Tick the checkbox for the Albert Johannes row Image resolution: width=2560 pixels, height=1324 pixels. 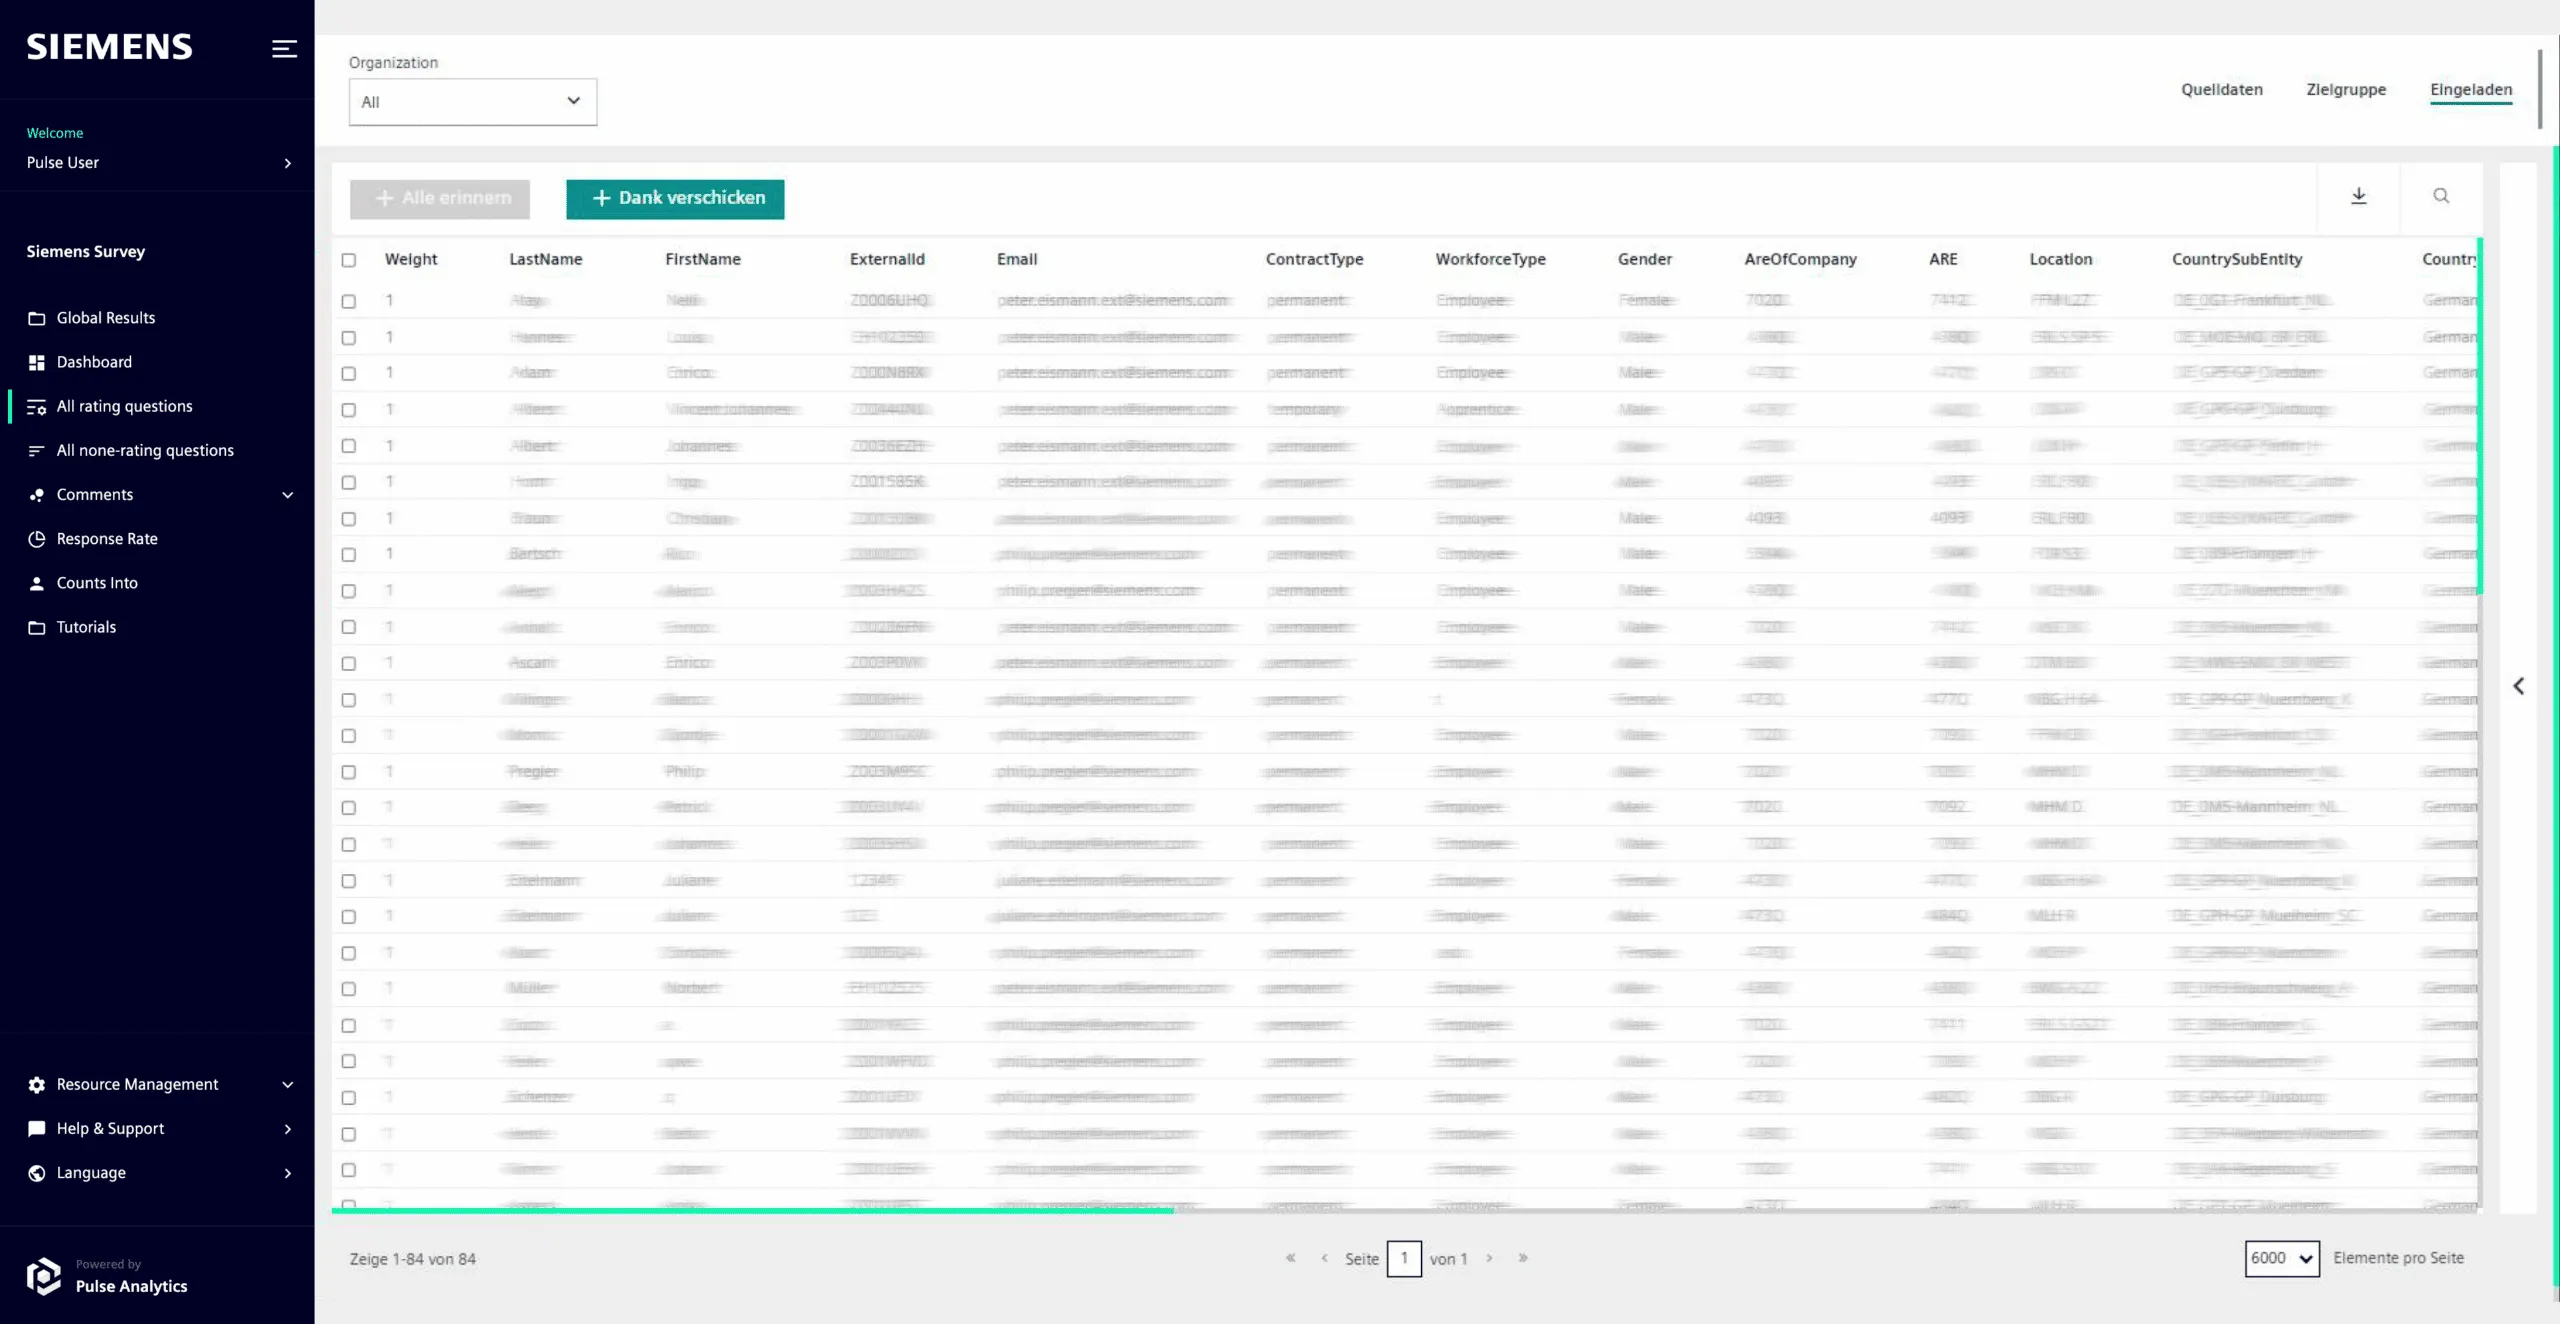pyautogui.click(x=348, y=446)
